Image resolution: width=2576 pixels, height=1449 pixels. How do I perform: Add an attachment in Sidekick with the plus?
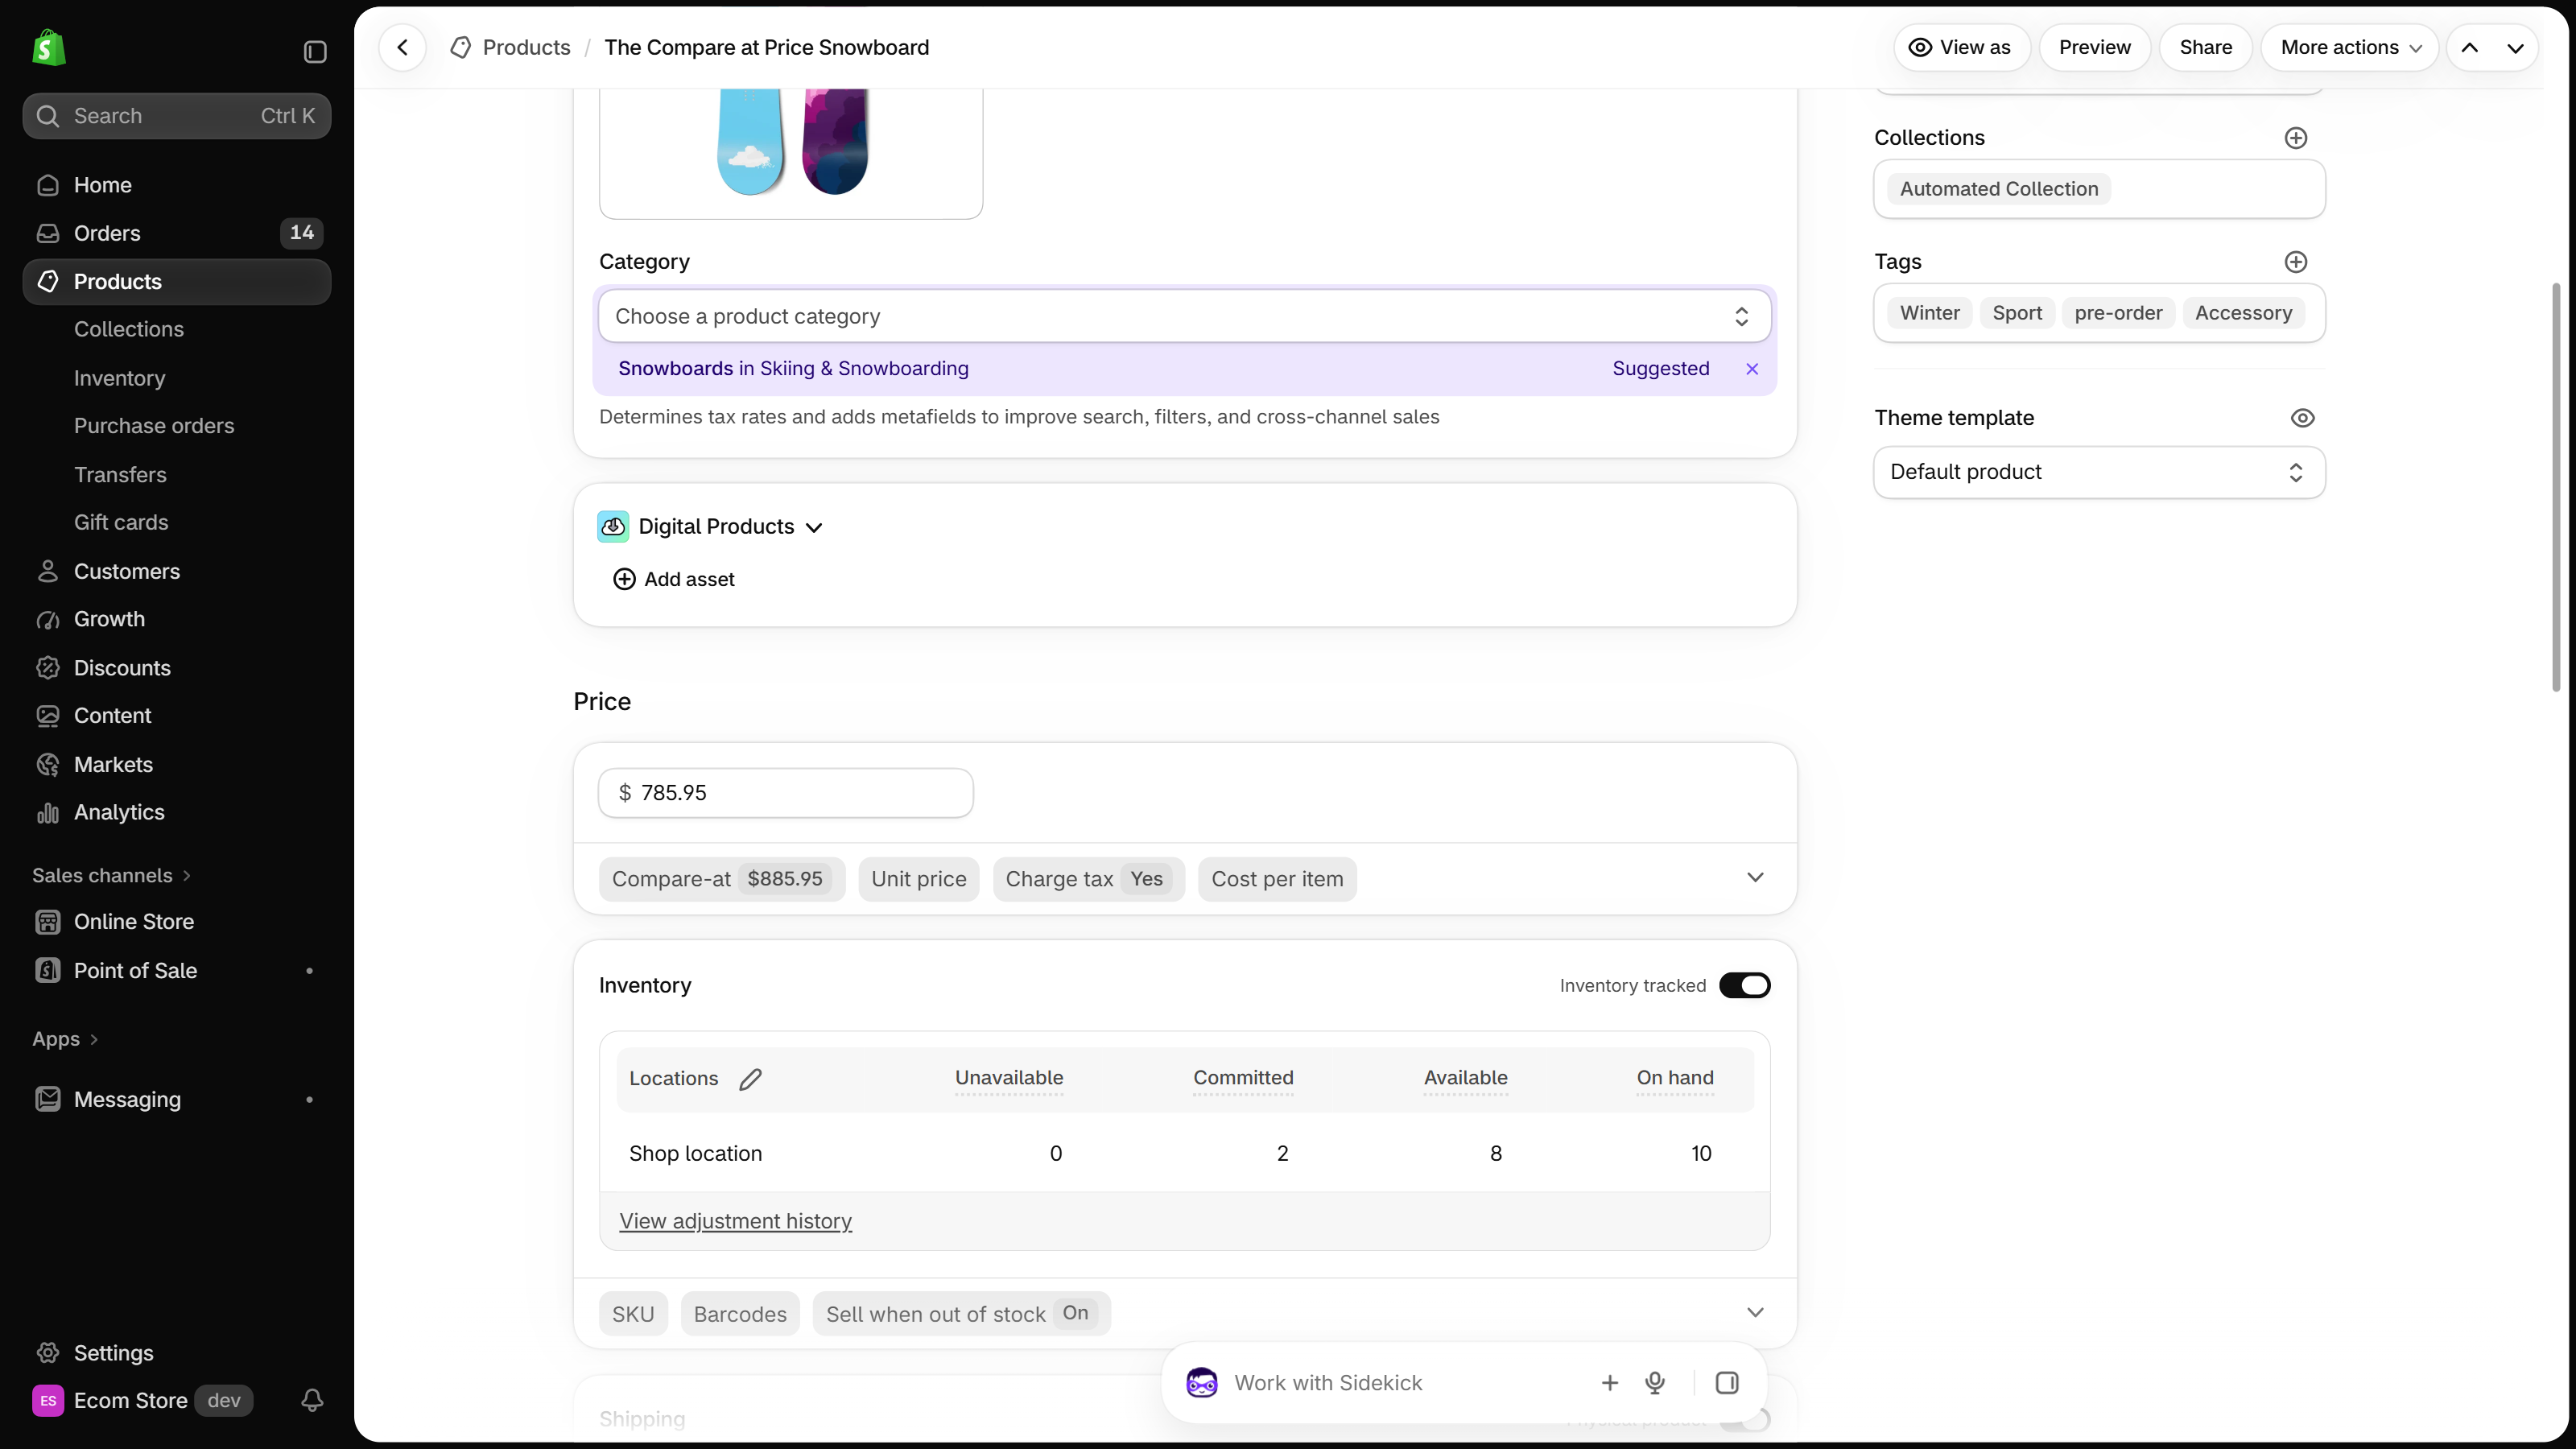[1610, 1383]
